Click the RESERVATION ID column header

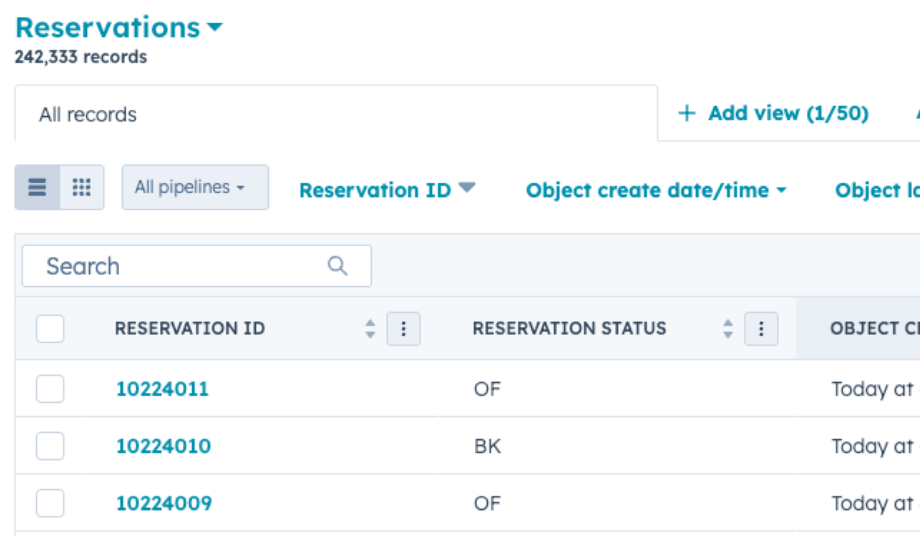tap(190, 328)
